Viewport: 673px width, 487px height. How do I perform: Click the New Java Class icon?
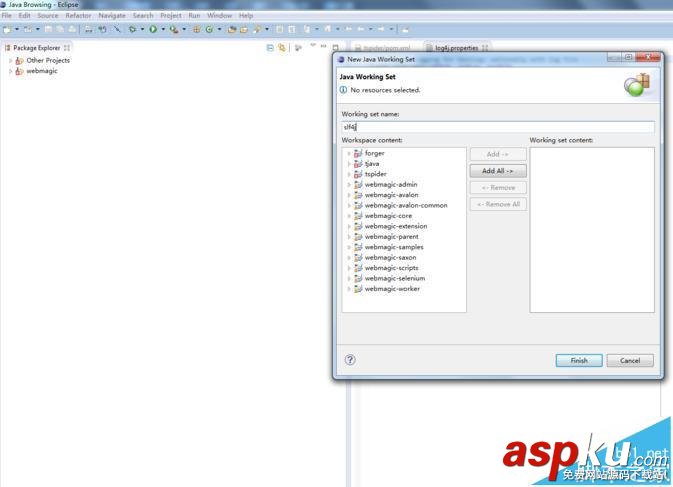[209, 29]
